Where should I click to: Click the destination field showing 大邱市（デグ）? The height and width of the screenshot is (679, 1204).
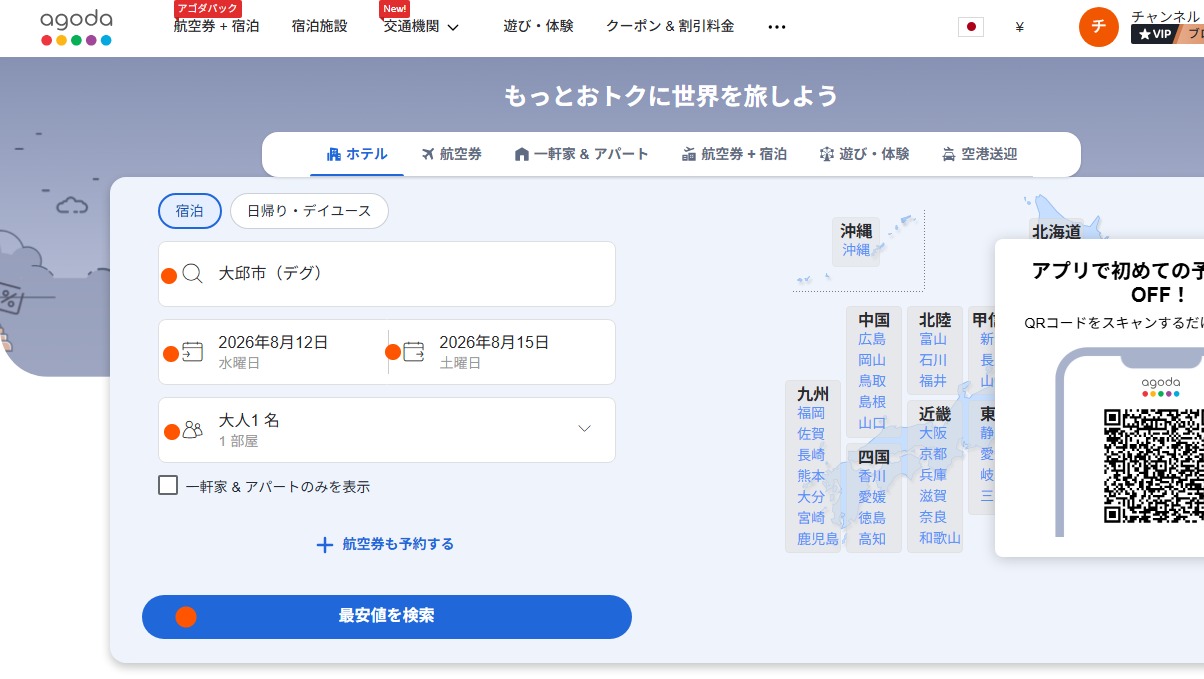coord(387,274)
